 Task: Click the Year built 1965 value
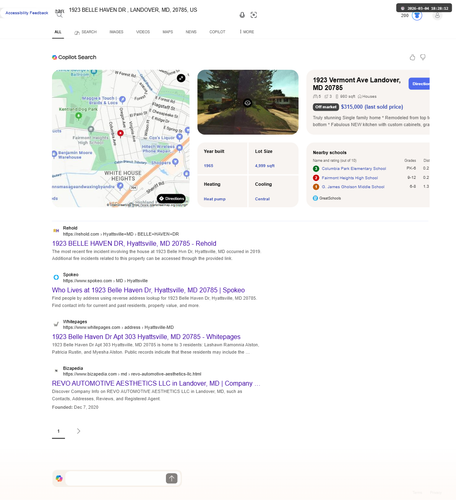coord(208,166)
